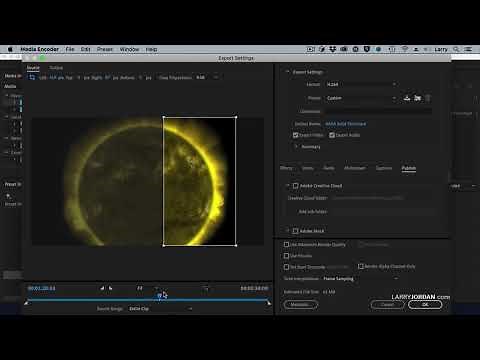Click the Import Preset icon

coord(418,98)
